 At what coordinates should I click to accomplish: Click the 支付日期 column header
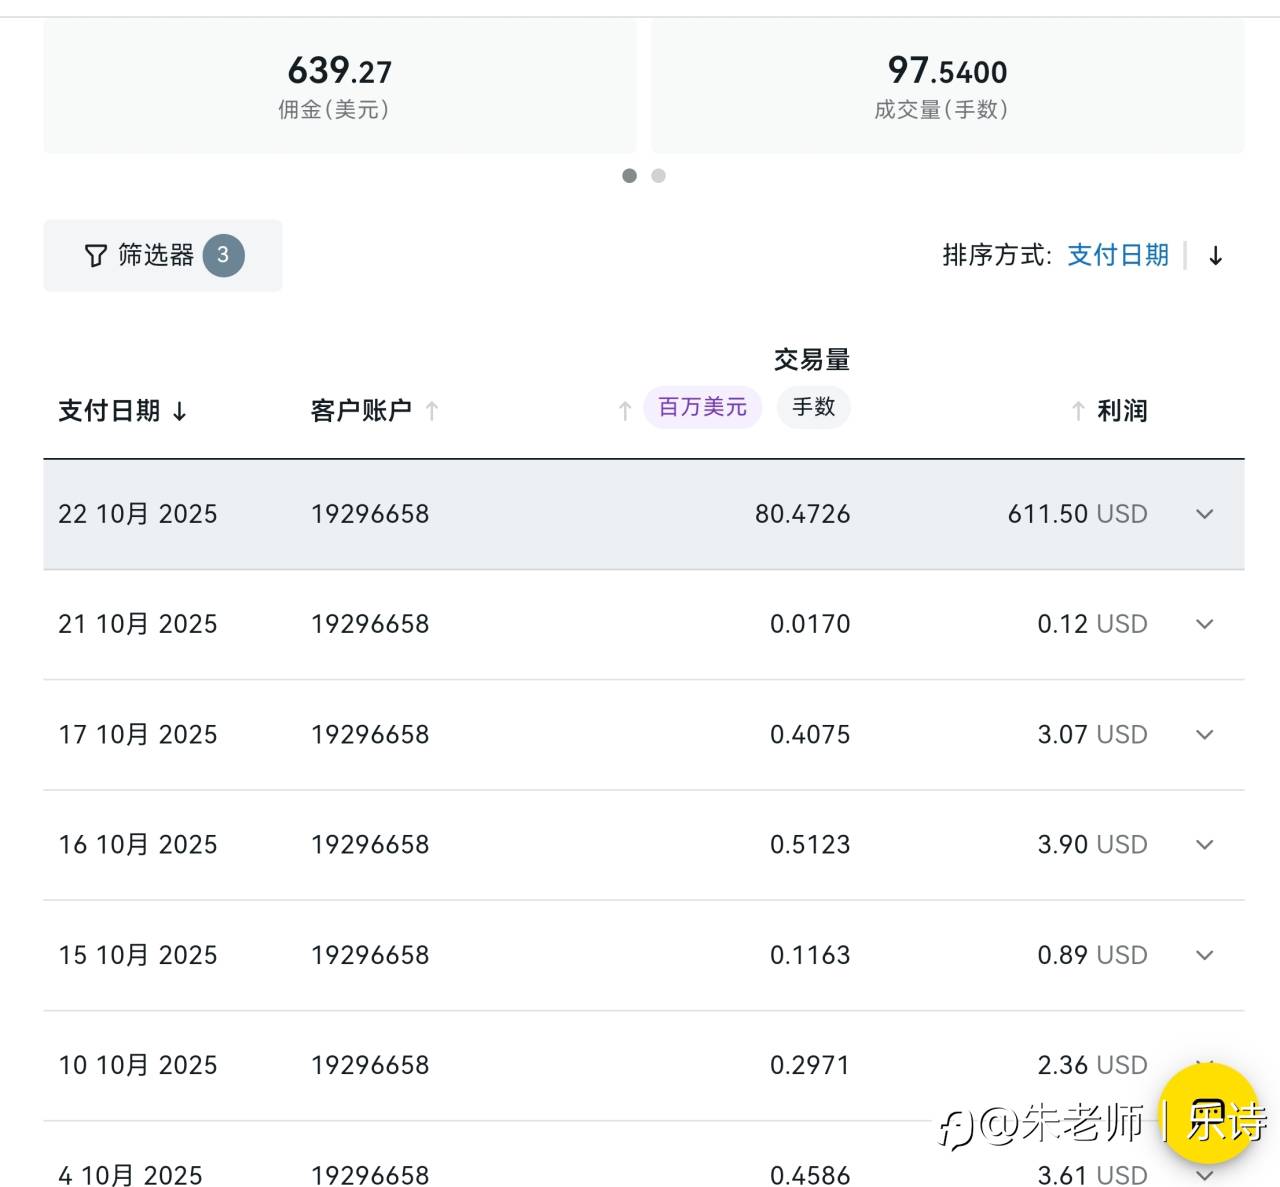click(109, 411)
